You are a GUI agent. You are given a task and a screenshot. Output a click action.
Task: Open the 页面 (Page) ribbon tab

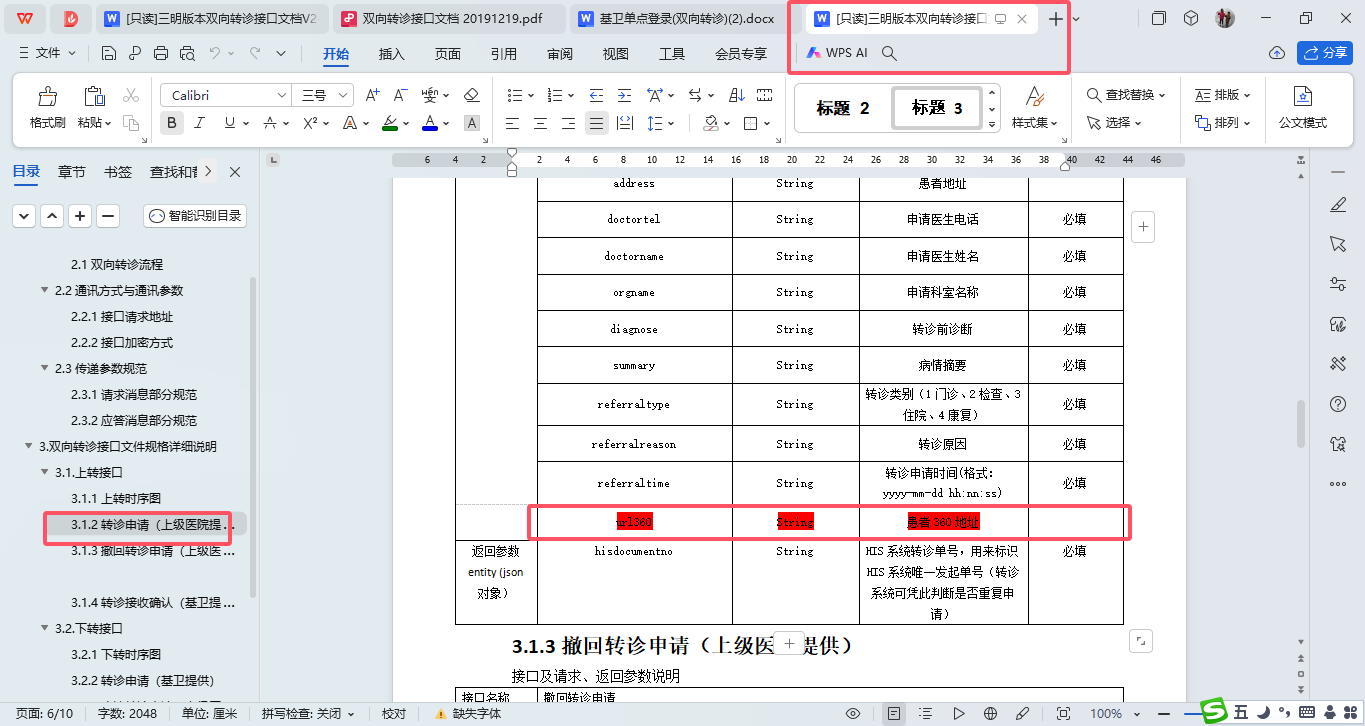[448, 54]
